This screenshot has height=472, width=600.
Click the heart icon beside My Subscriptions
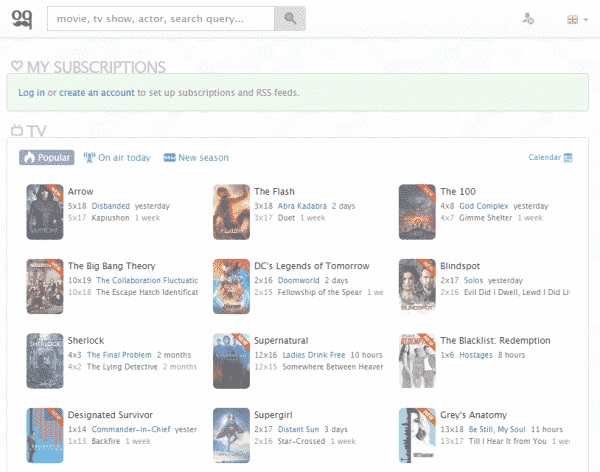(x=17, y=66)
